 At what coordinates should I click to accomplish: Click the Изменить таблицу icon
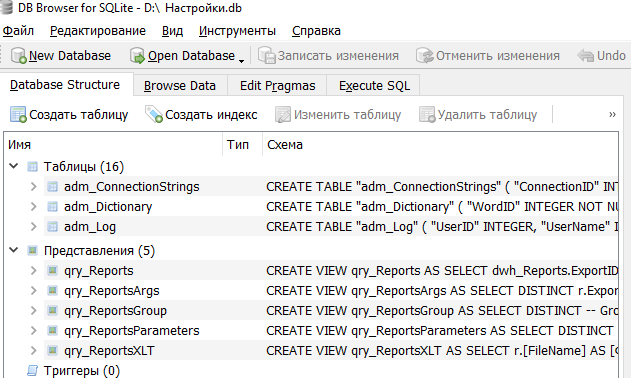coord(283,115)
